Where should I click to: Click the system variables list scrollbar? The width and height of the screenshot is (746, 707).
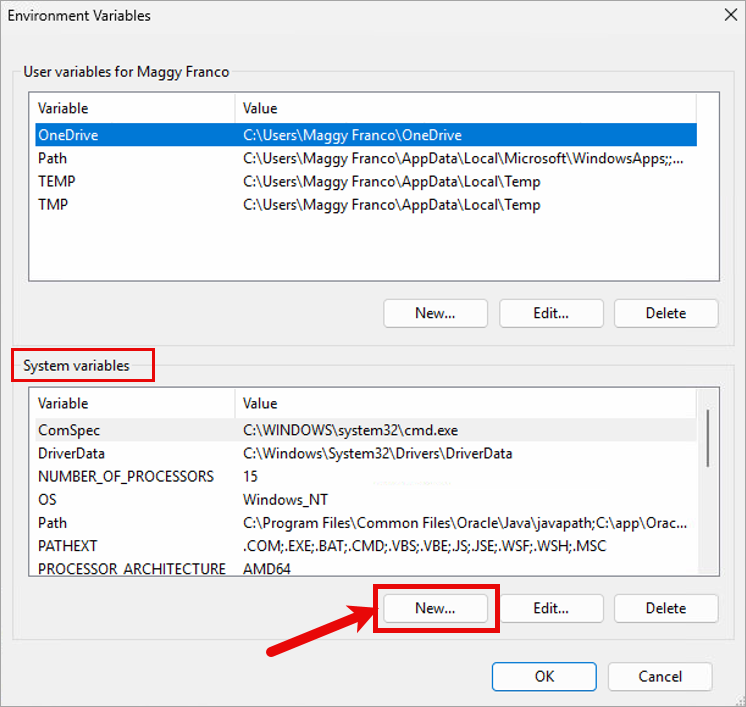click(709, 438)
